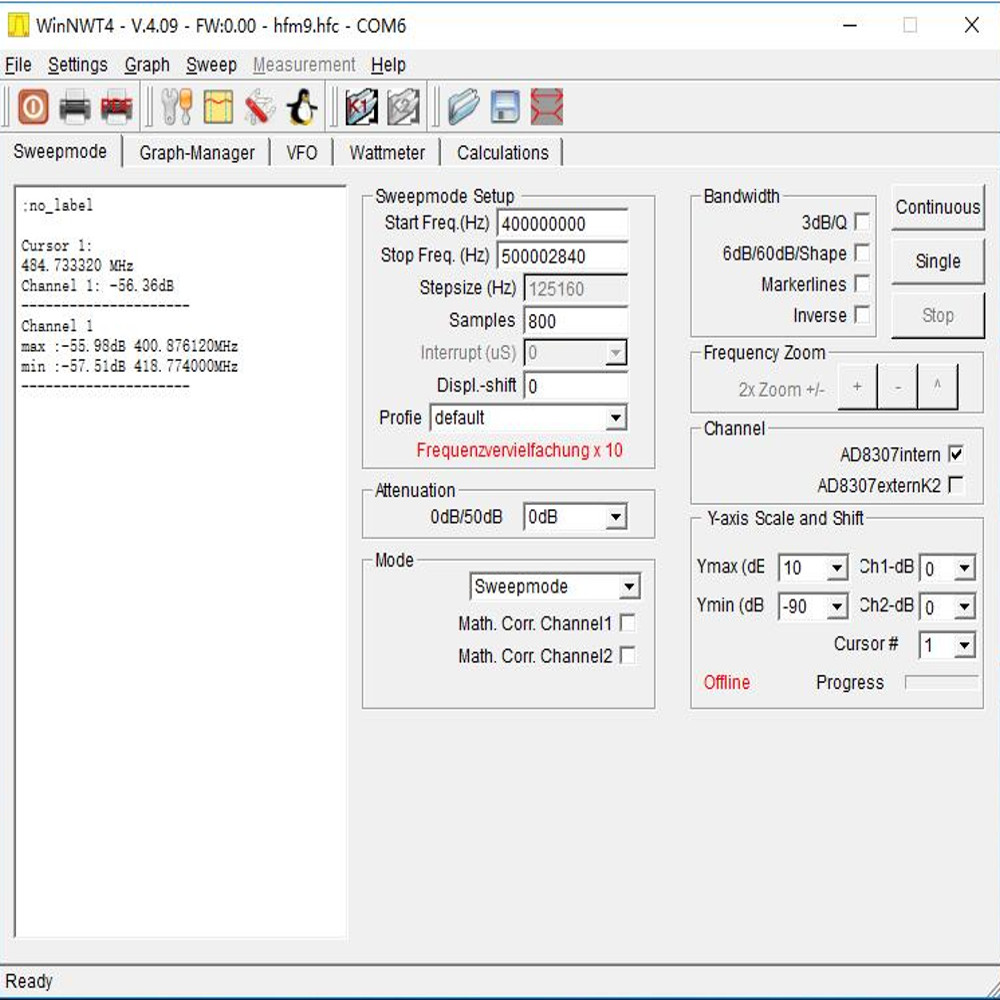Open the Sweep menu

coord(210,64)
